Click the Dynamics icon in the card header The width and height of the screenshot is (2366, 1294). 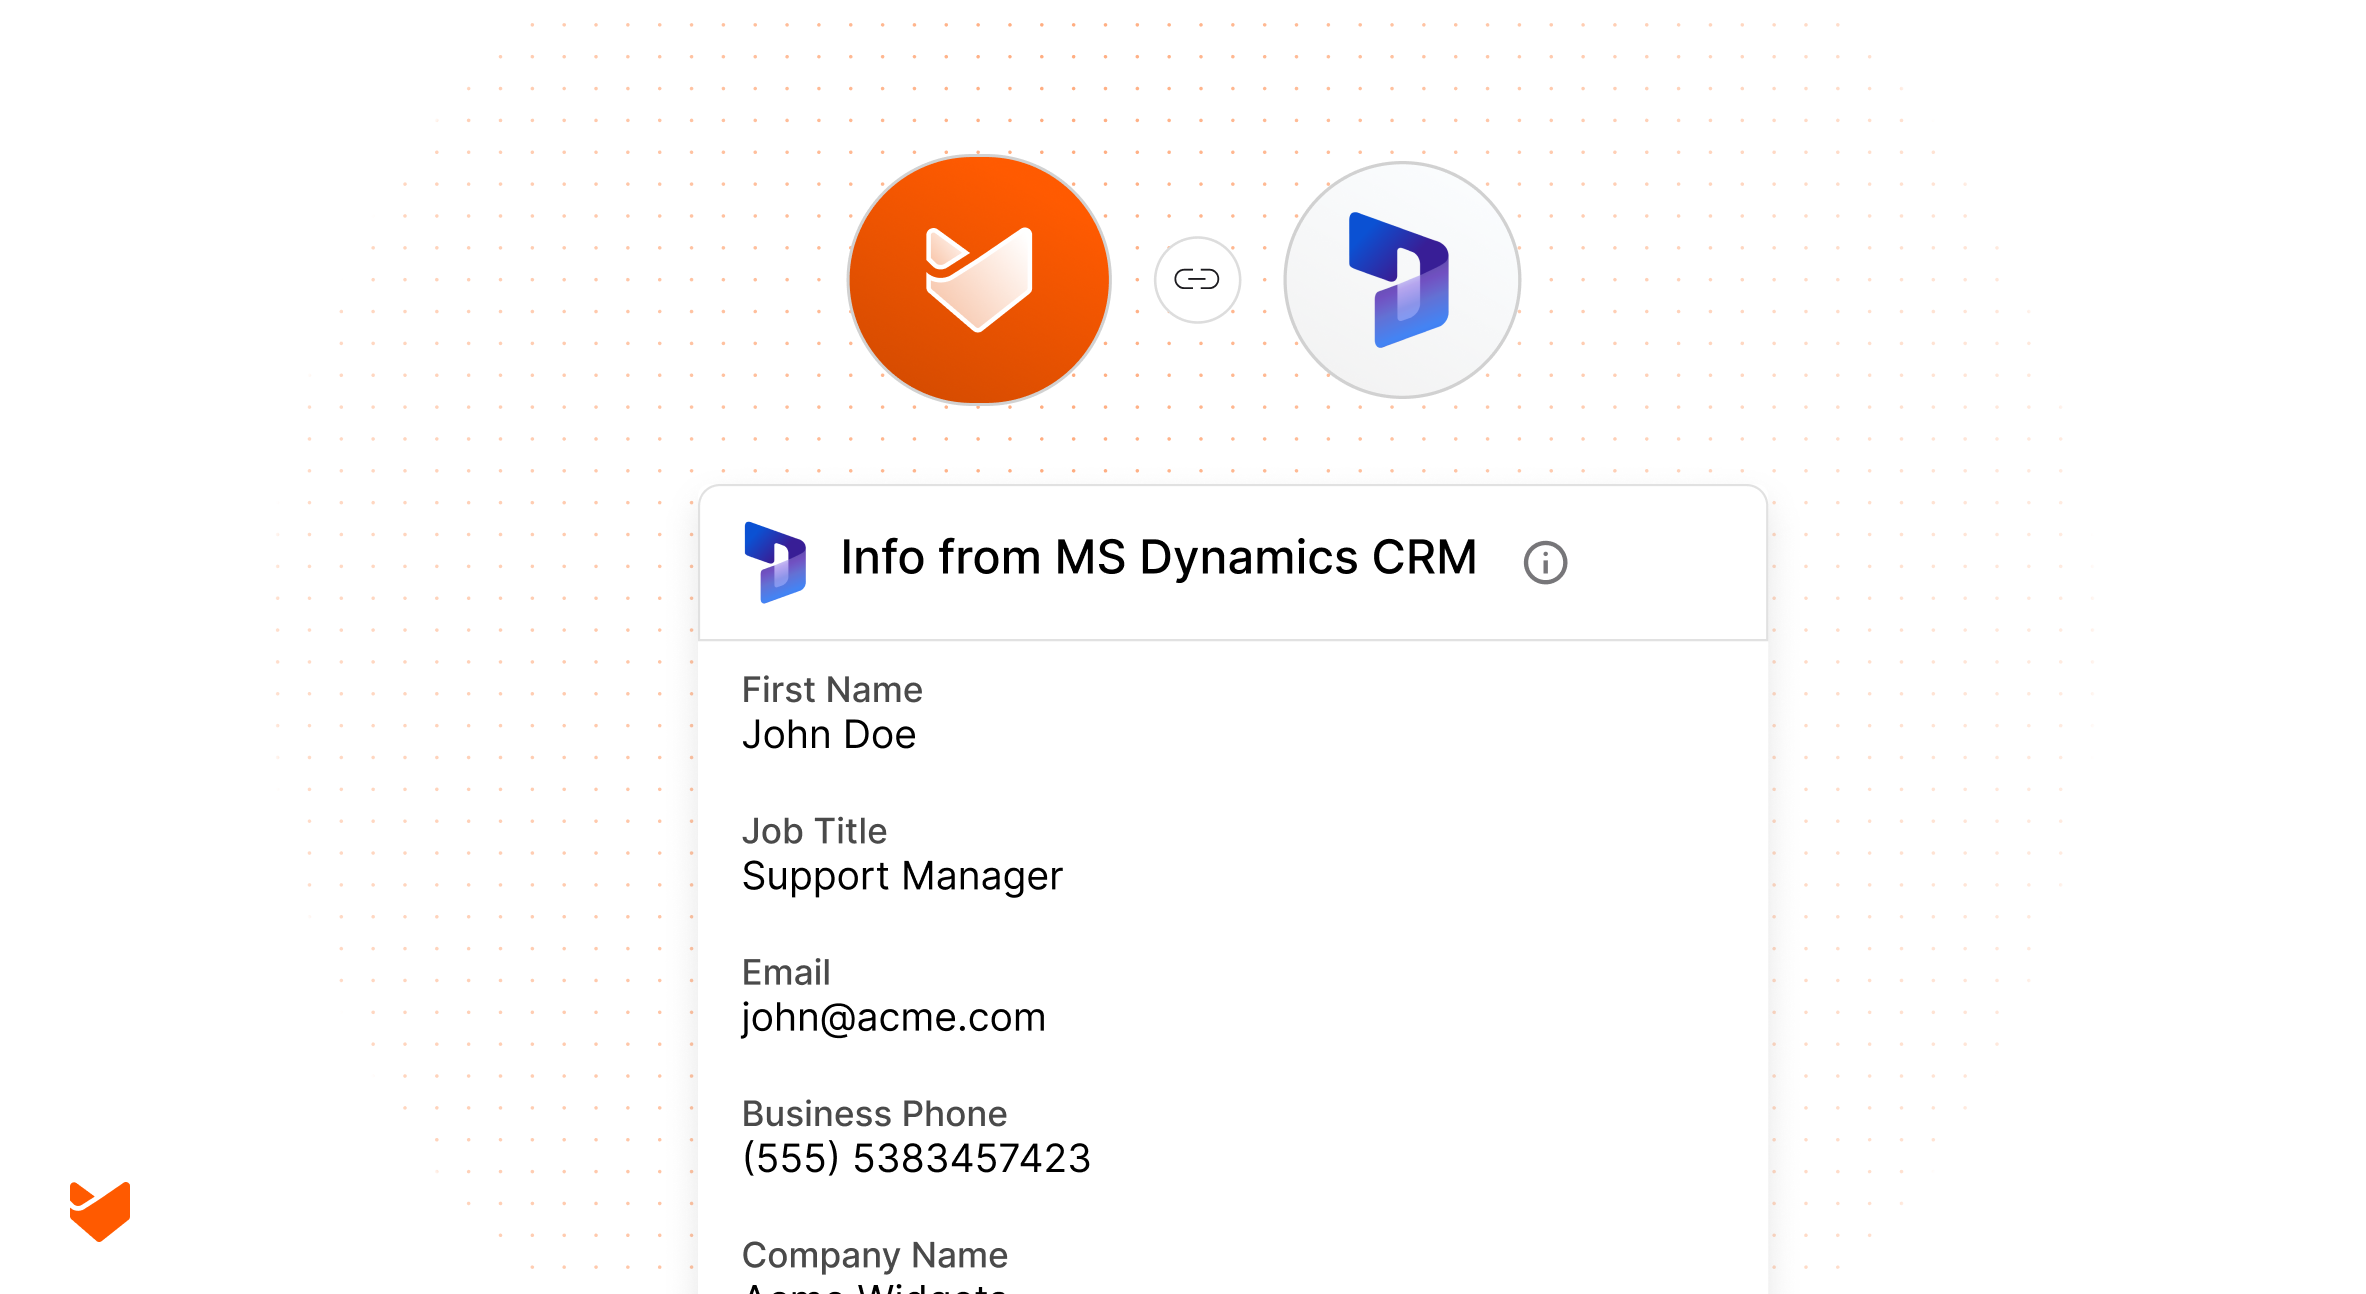click(x=777, y=562)
